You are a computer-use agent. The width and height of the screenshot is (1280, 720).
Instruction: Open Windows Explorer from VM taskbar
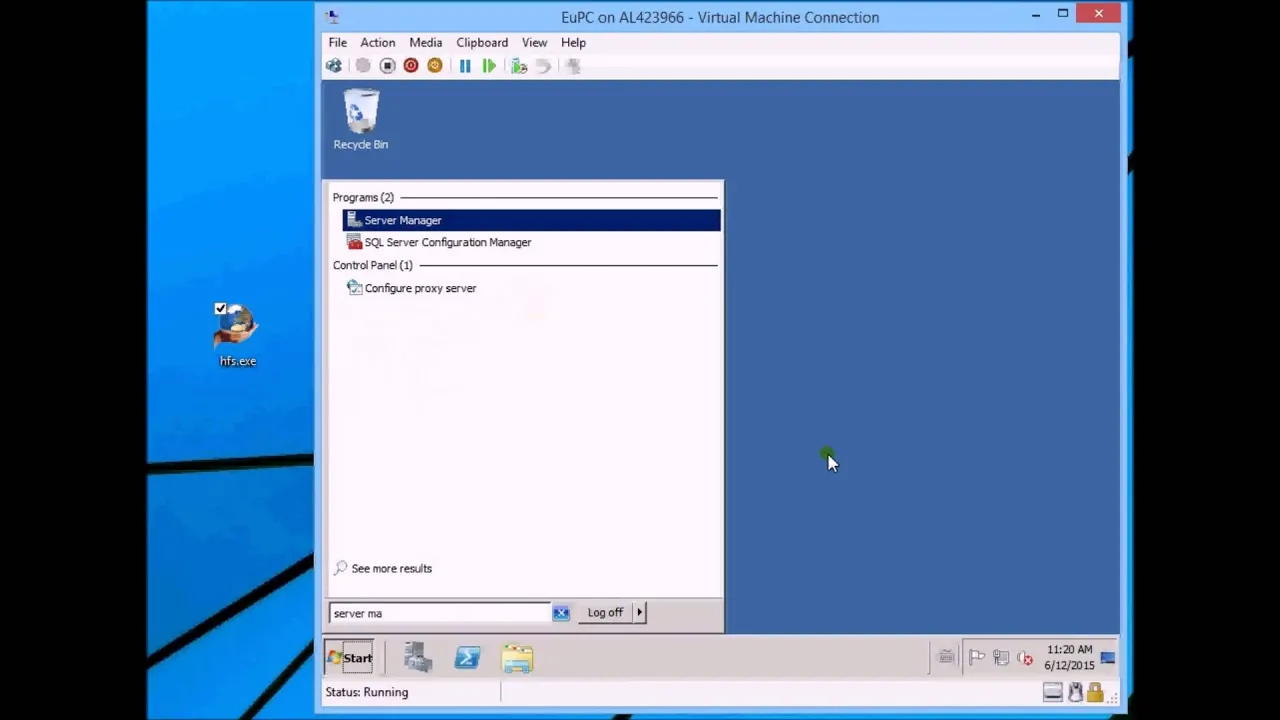click(x=517, y=657)
